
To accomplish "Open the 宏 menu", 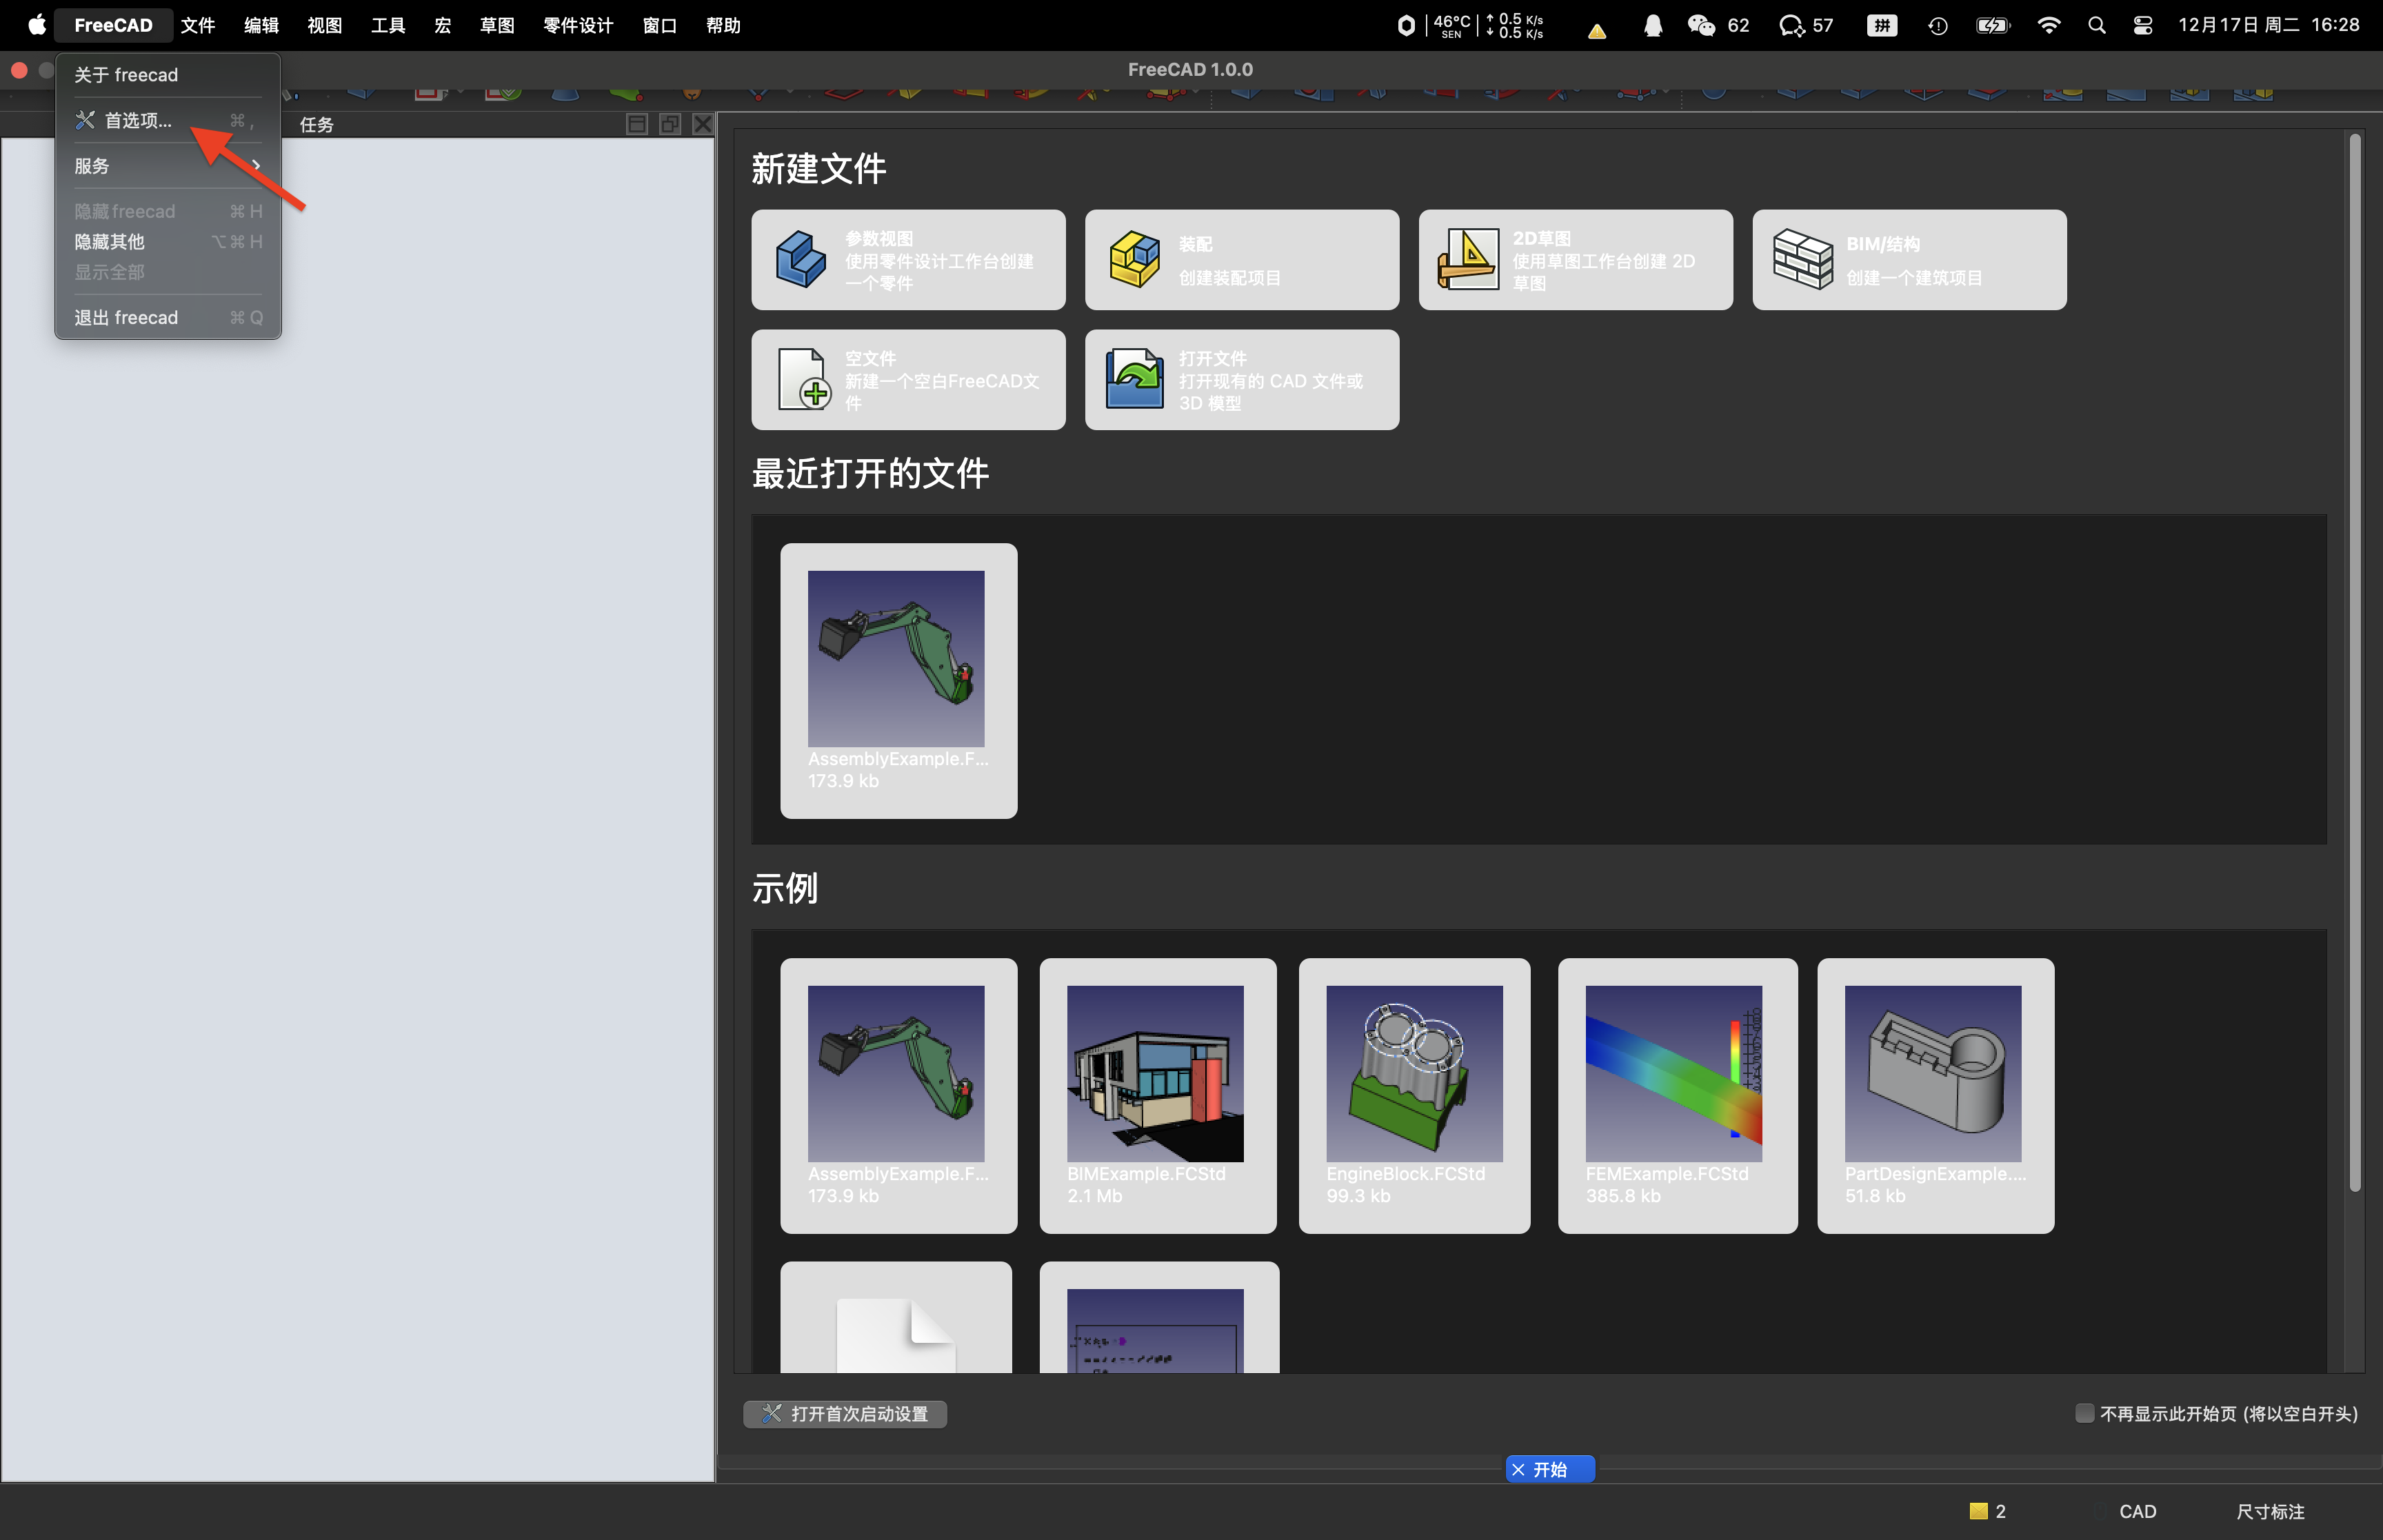I will pos(443,25).
